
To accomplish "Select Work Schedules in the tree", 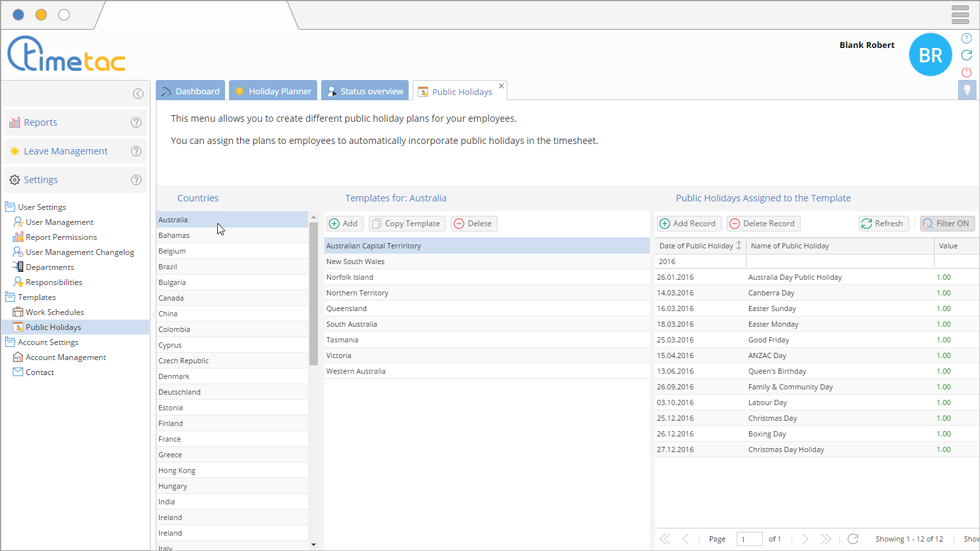I will [54, 312].
